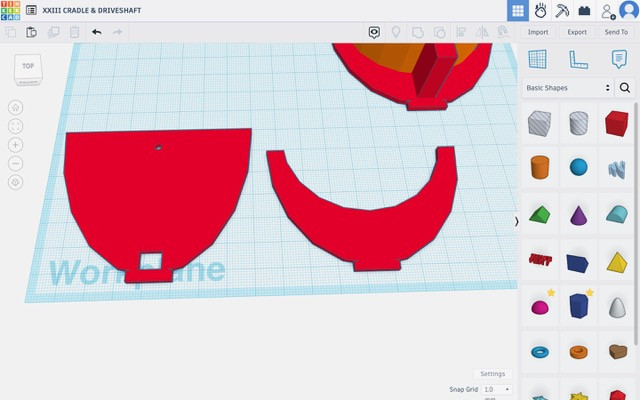Click the Fit all in view button

click(x=15, y=126)
